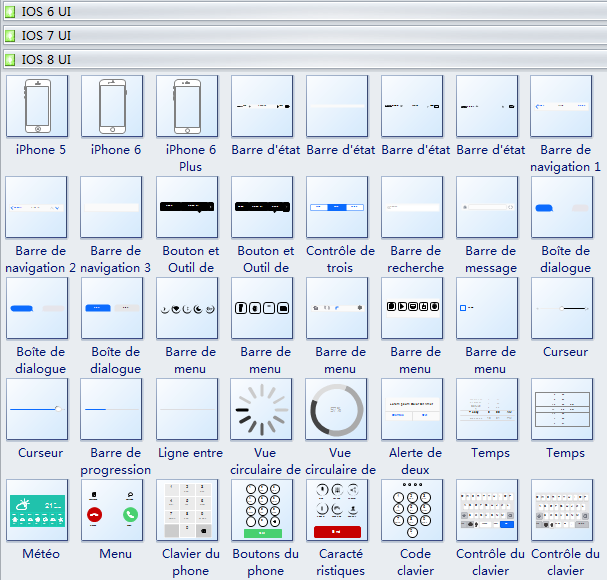Click the Barre de navigation 1 label
The image size is (607, 580).
565,158
